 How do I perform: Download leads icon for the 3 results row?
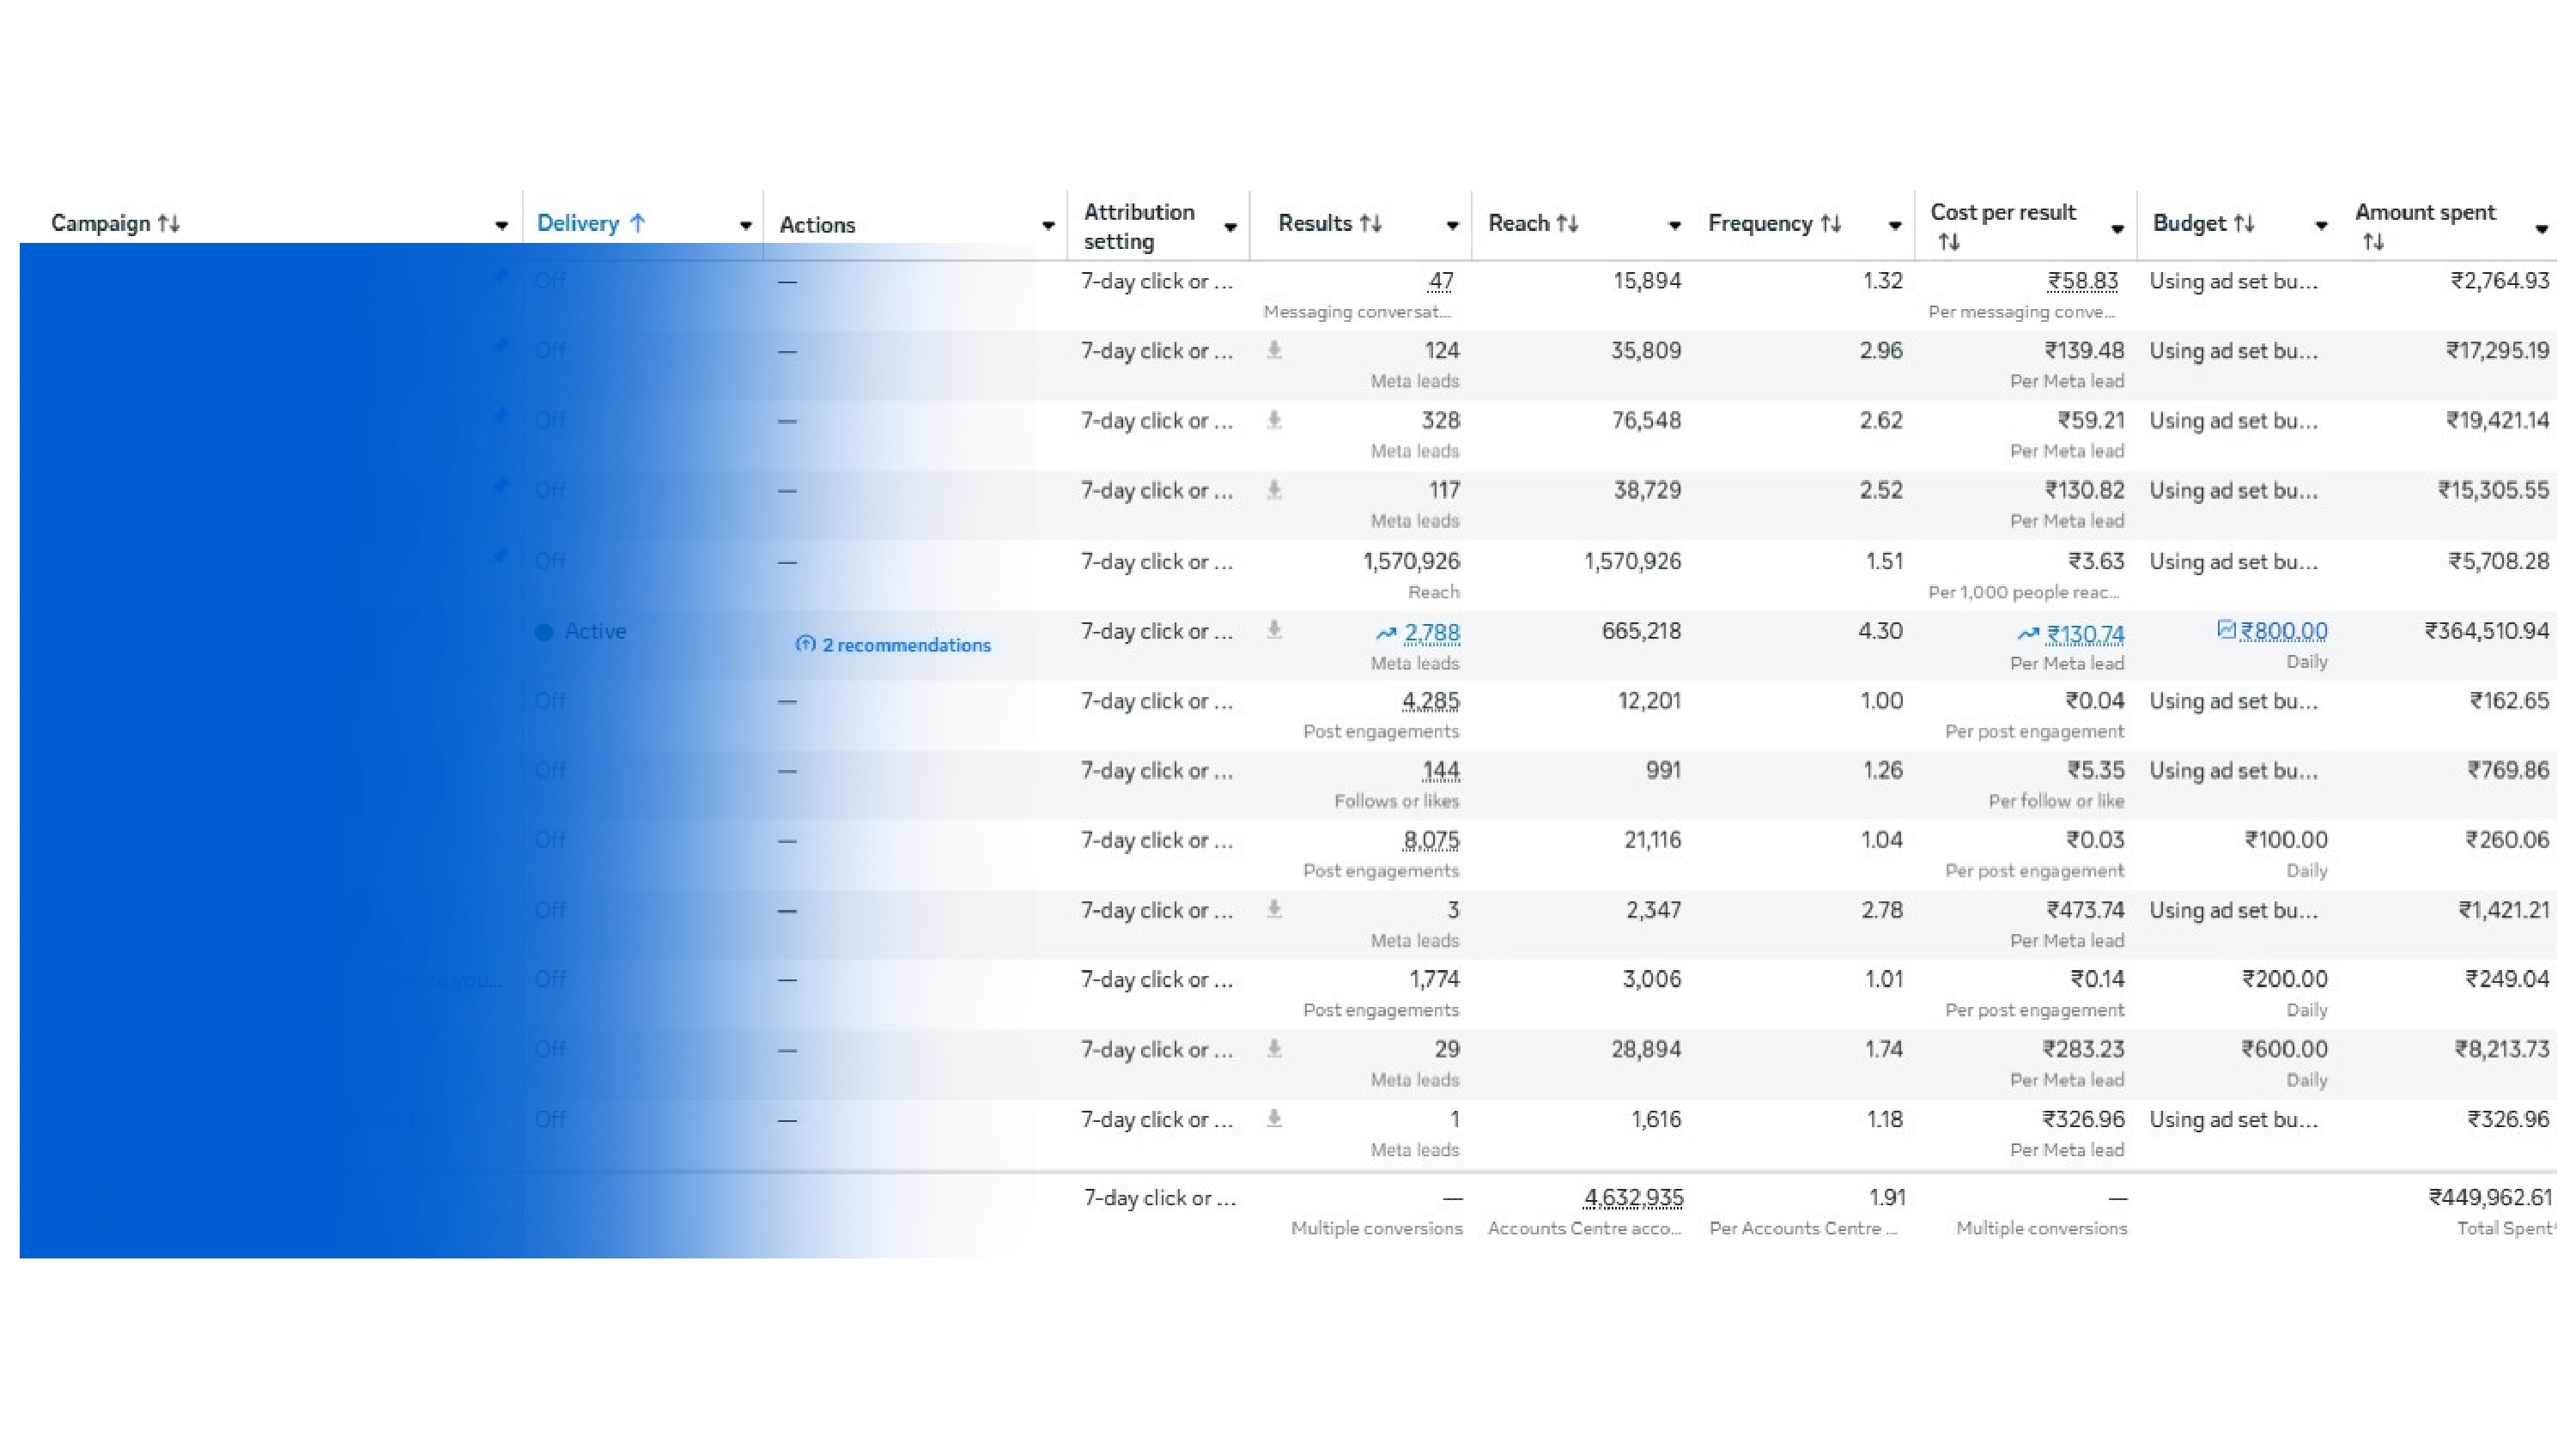(1274, 909)
